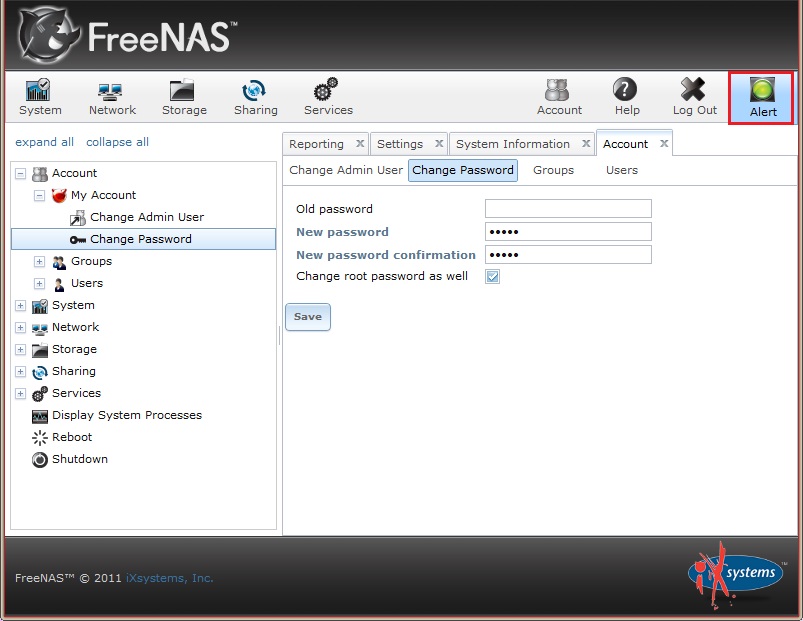
Task: Open the Users subtab
Action: (x=622, y=170)
